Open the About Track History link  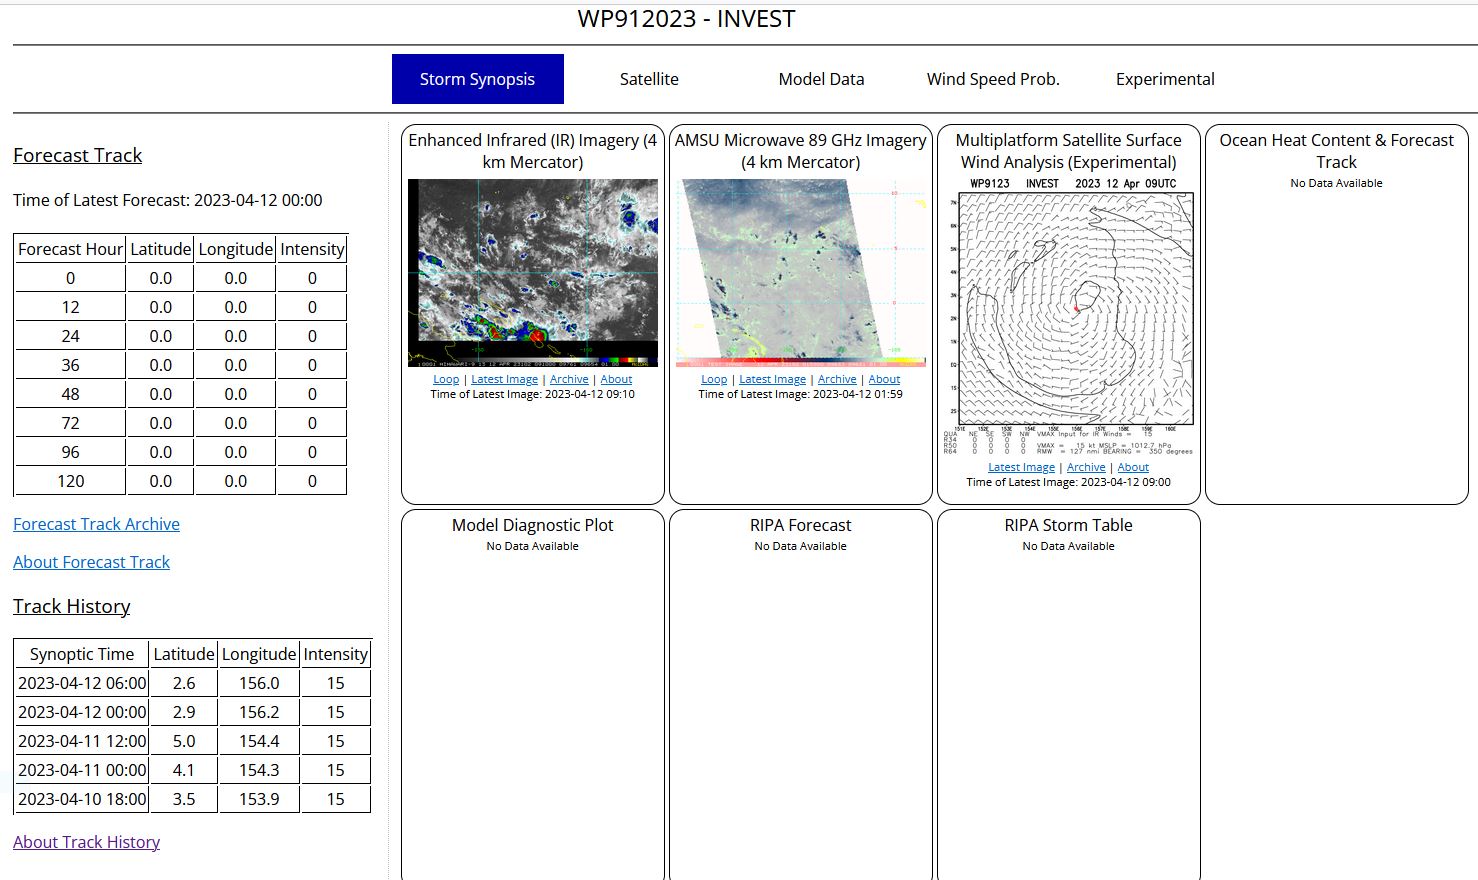tap(86, 842)
